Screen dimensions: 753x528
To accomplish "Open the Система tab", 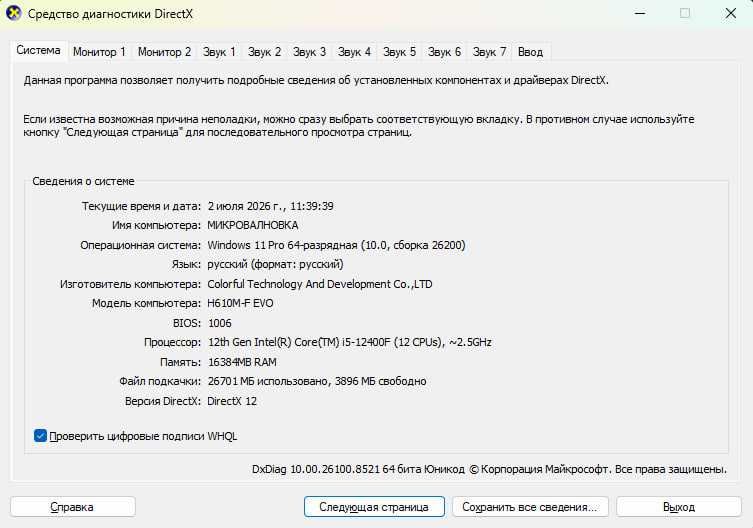I will coord(38,50).
